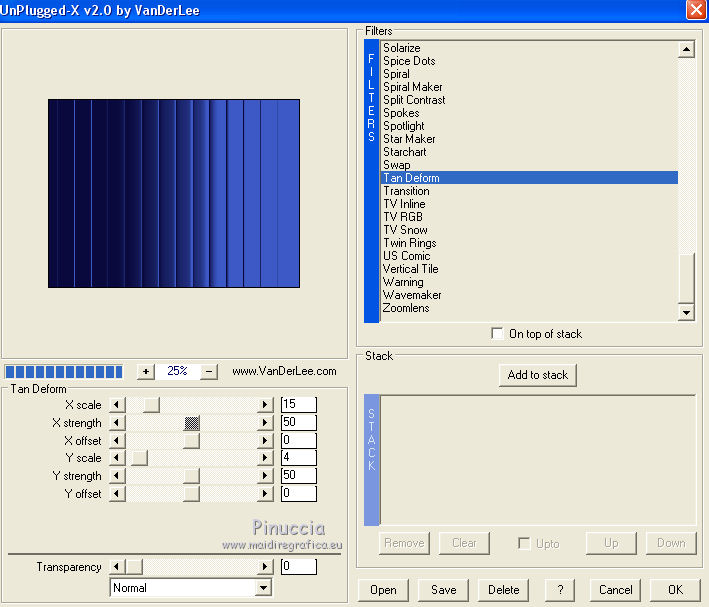Click Add to stack button
This screenshot has width=709, height=607.
pyautogui.click(x=538, y=375)
